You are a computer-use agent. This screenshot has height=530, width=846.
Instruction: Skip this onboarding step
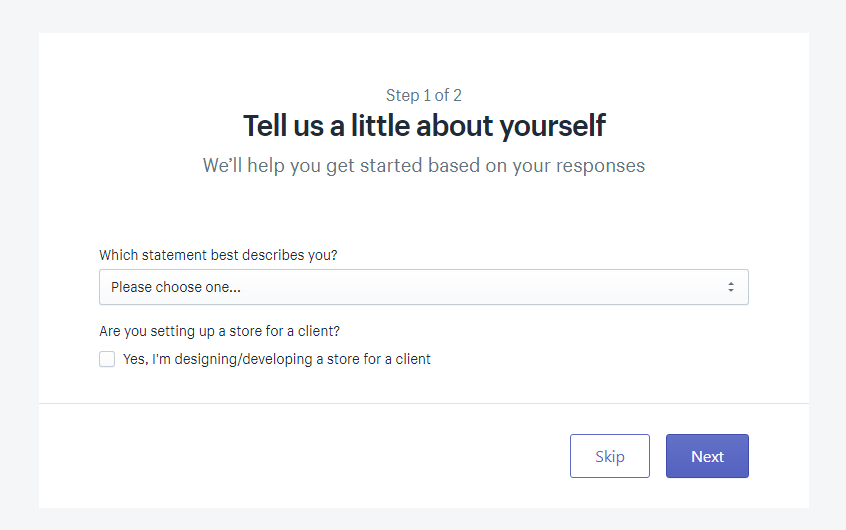(x=610, y=456)
